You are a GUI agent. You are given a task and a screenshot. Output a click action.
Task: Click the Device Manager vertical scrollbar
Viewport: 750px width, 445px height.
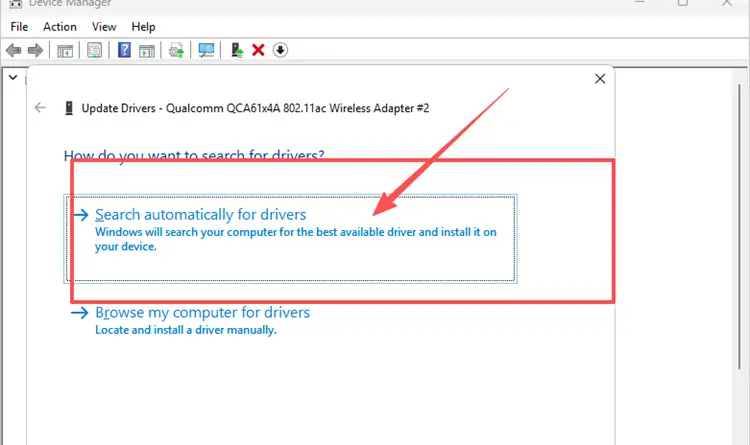739,226
